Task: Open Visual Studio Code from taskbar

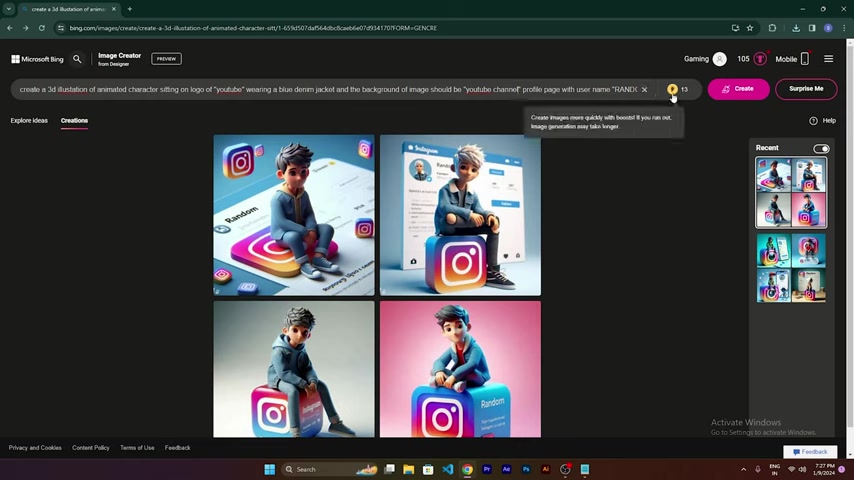Action: tap(448, 469)
